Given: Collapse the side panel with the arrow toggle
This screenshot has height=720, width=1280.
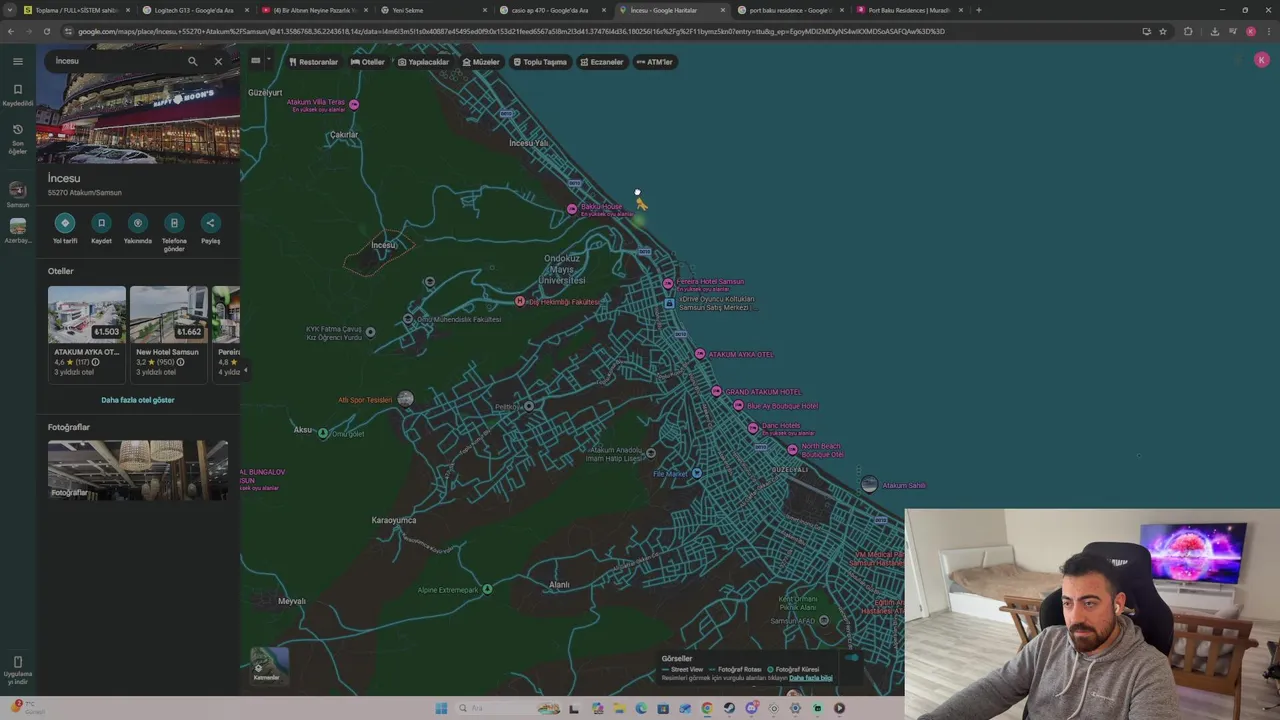Looking at the screenshot, I should tap(245, 371).
